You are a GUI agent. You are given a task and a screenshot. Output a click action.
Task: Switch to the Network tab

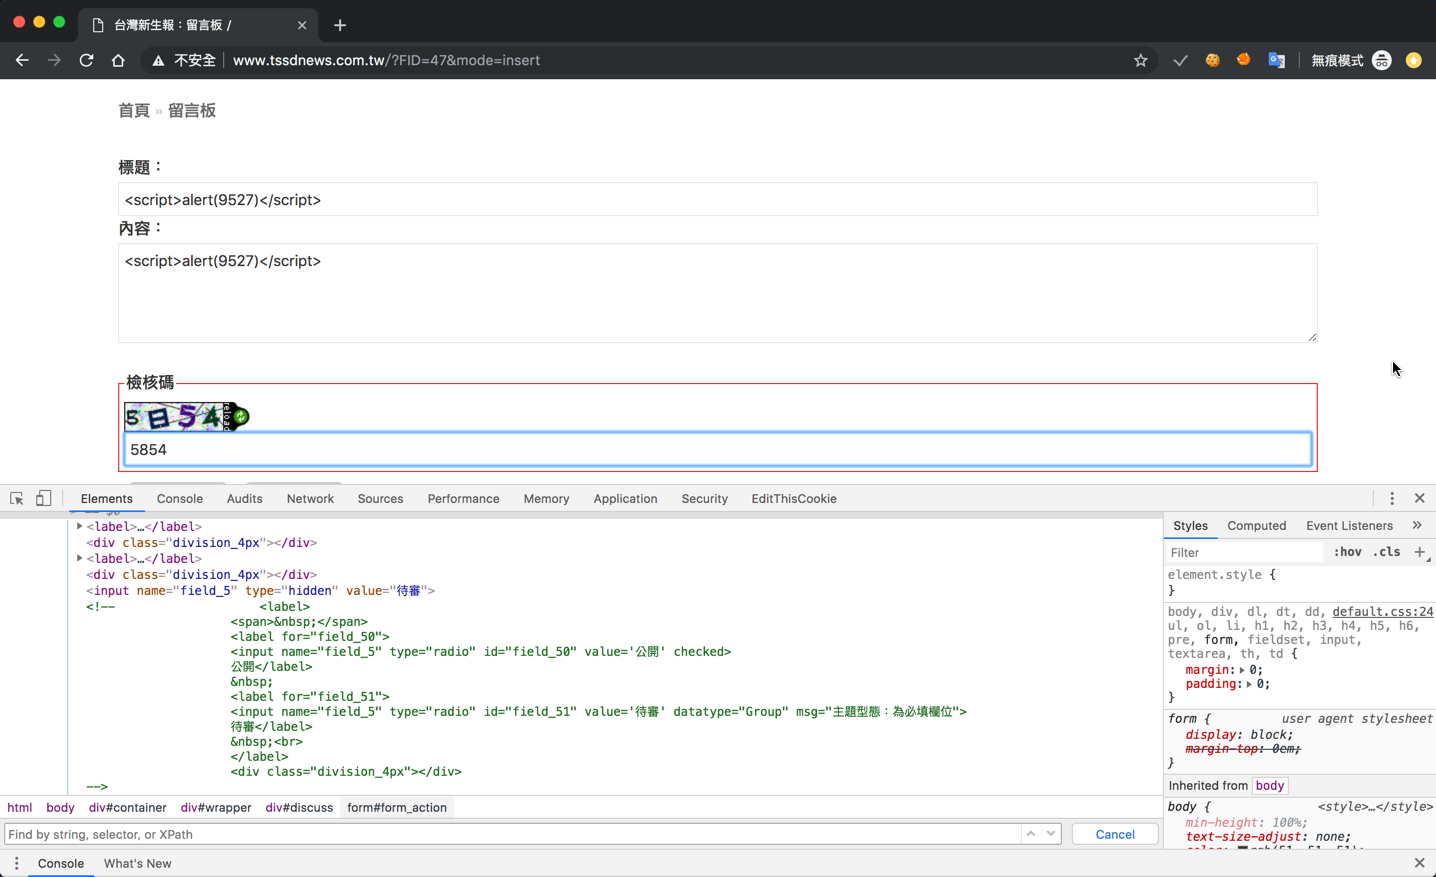(310, 499)
